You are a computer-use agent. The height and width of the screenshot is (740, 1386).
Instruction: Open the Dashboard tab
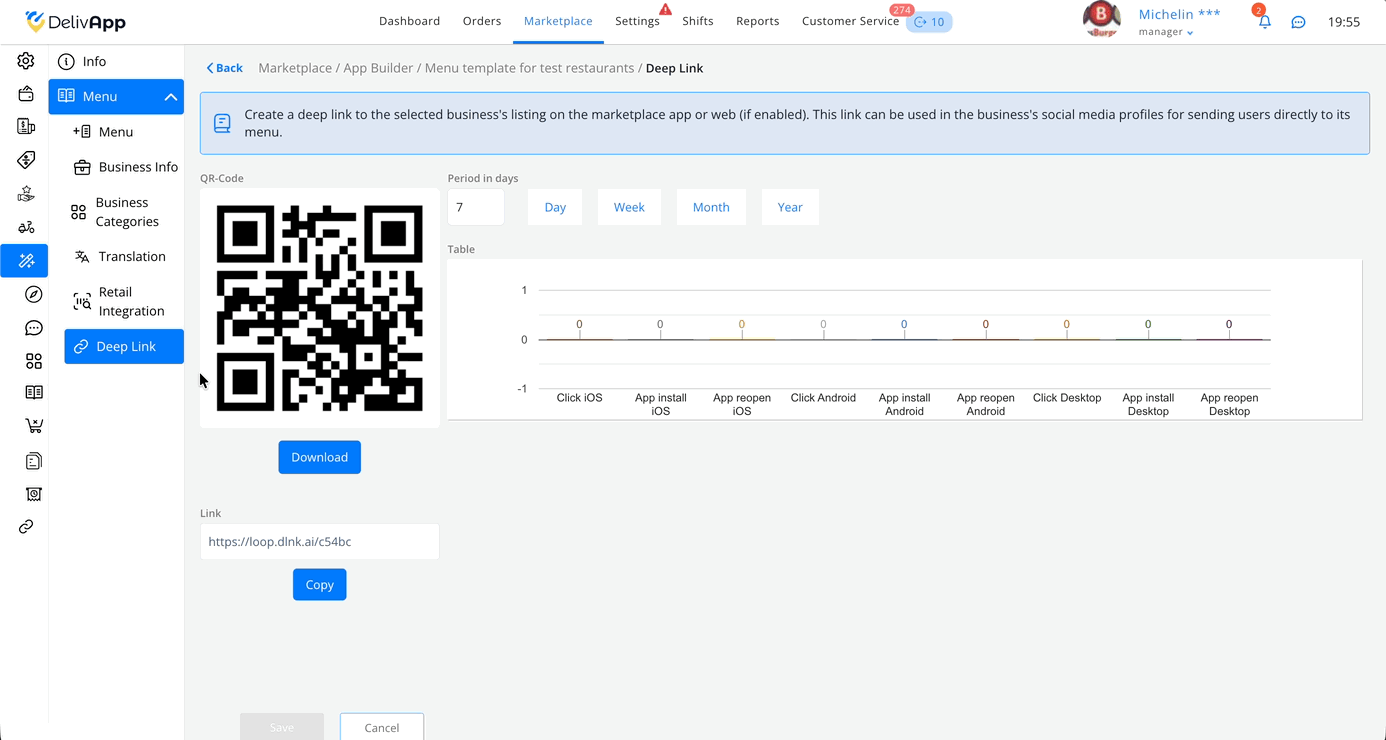pyautogui.click(x=410, y=21)
